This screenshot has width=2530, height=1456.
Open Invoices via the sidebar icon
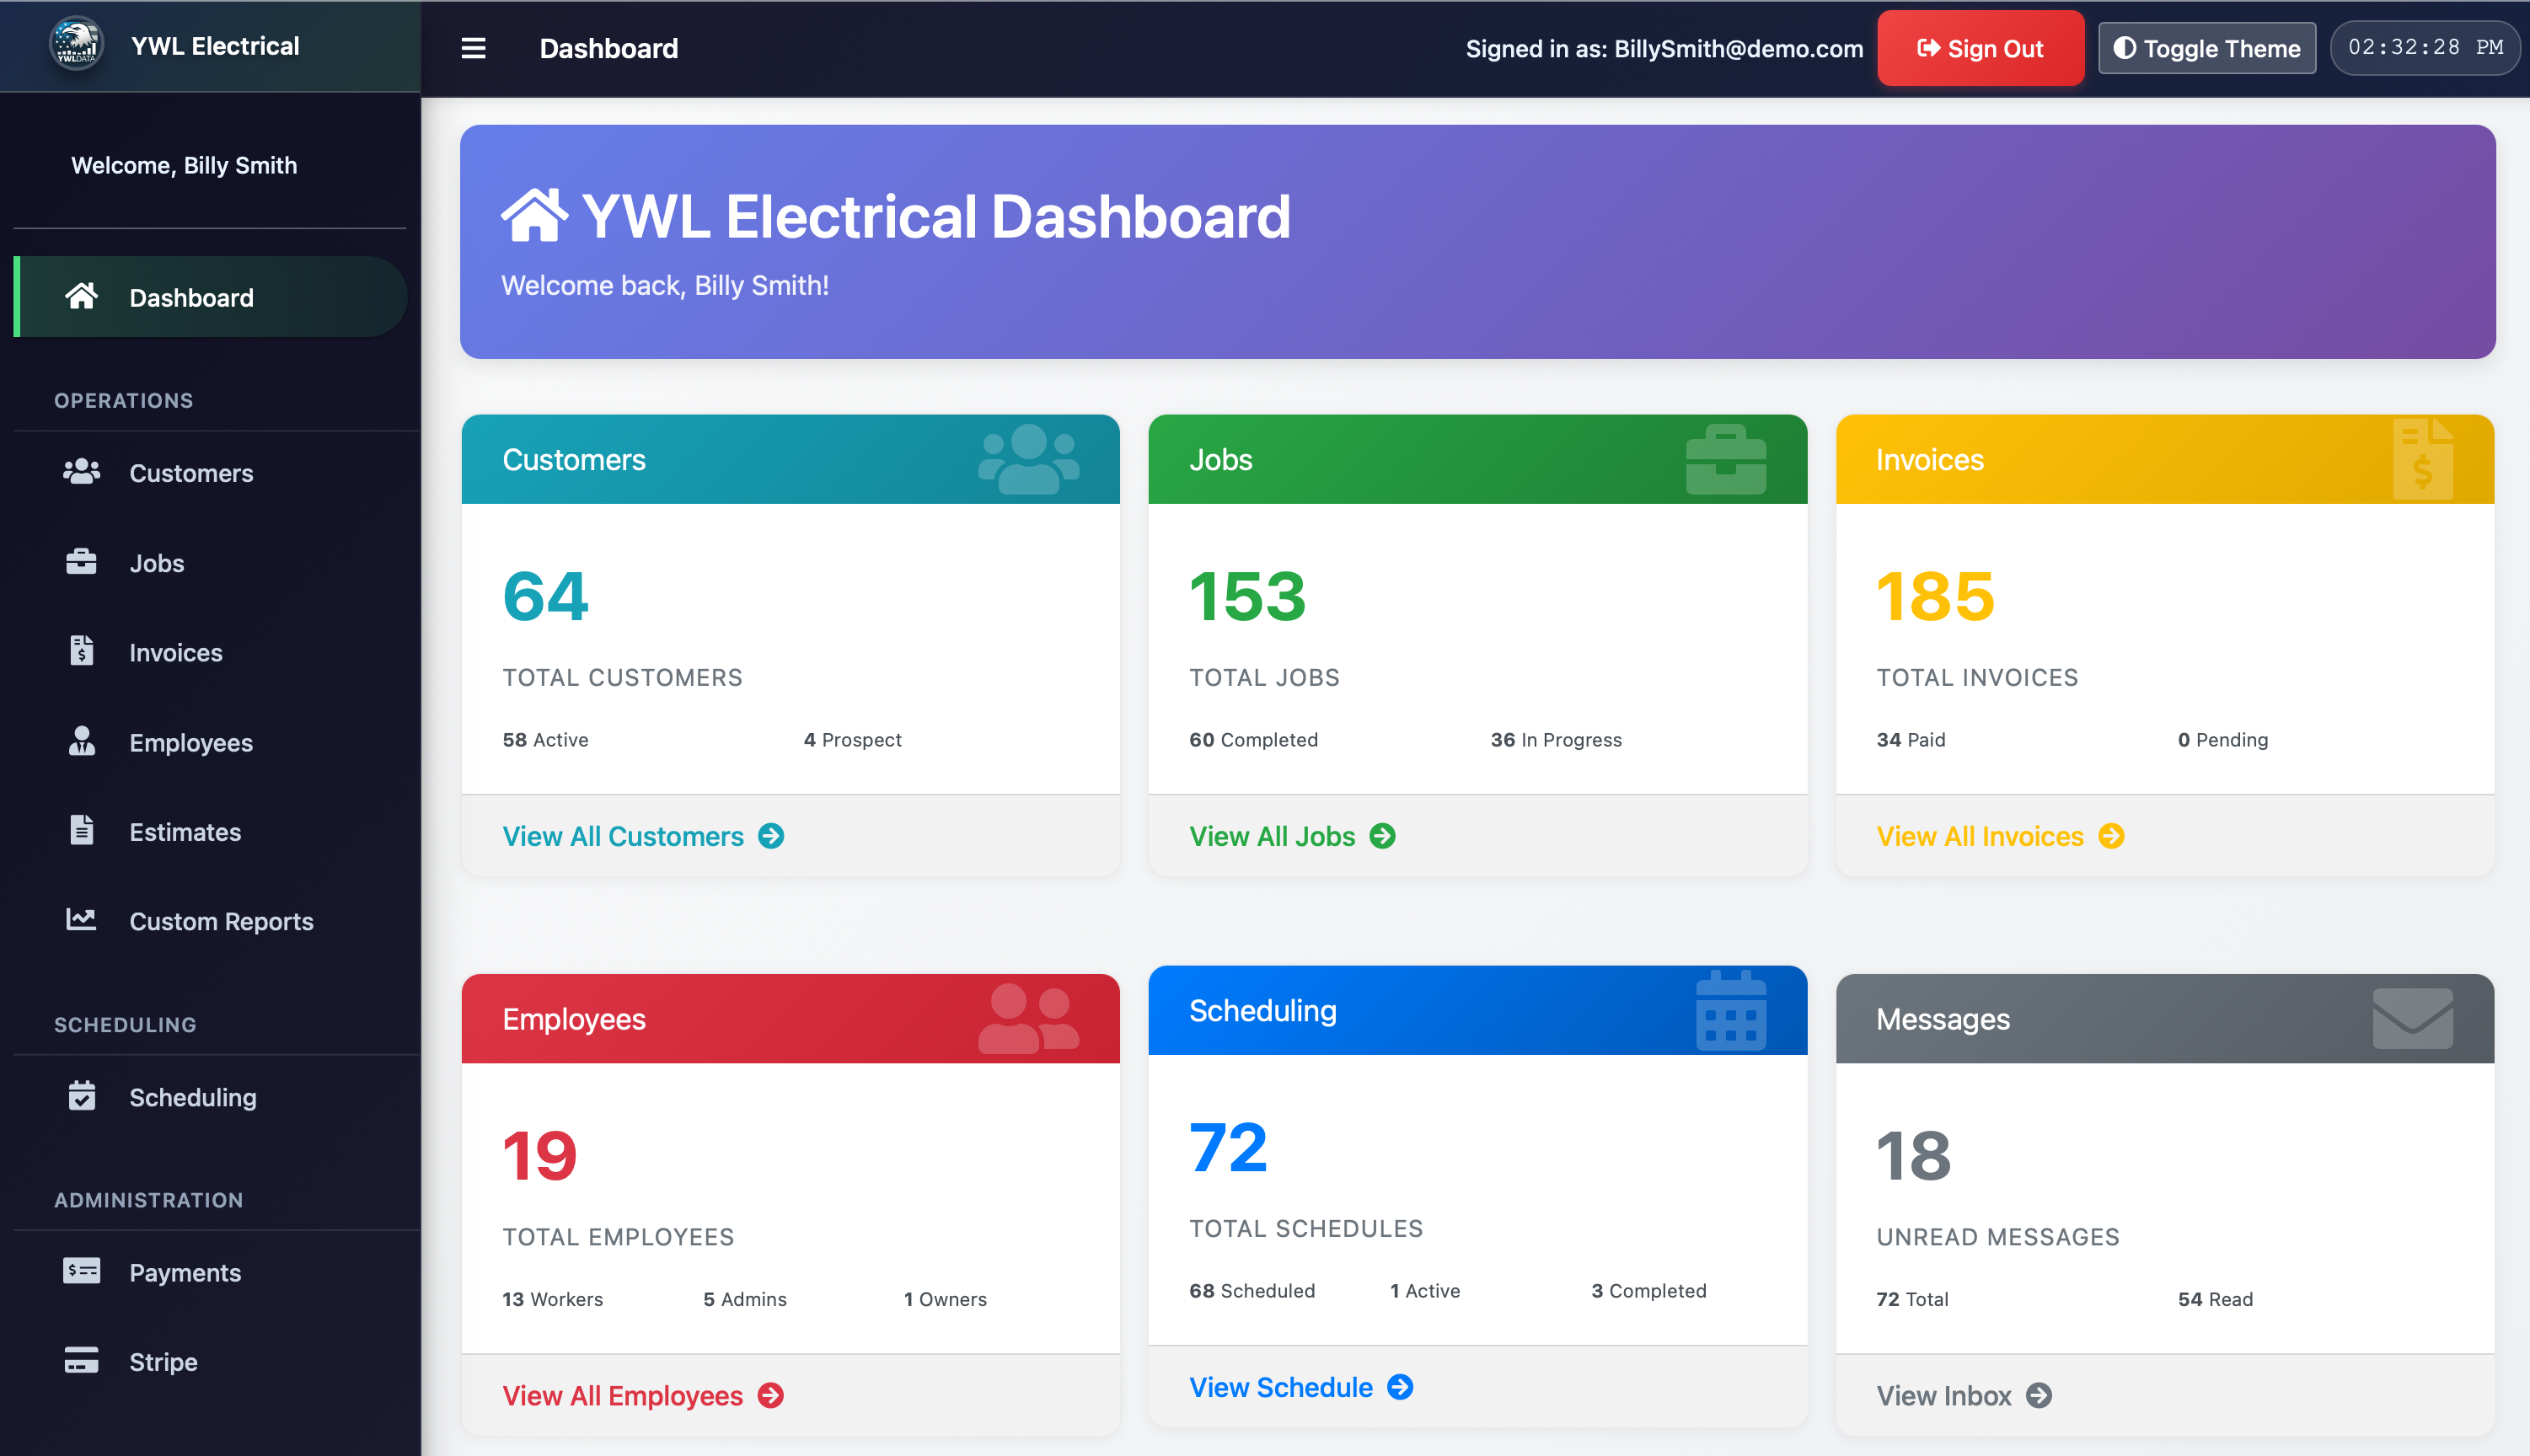coord(81,652)
